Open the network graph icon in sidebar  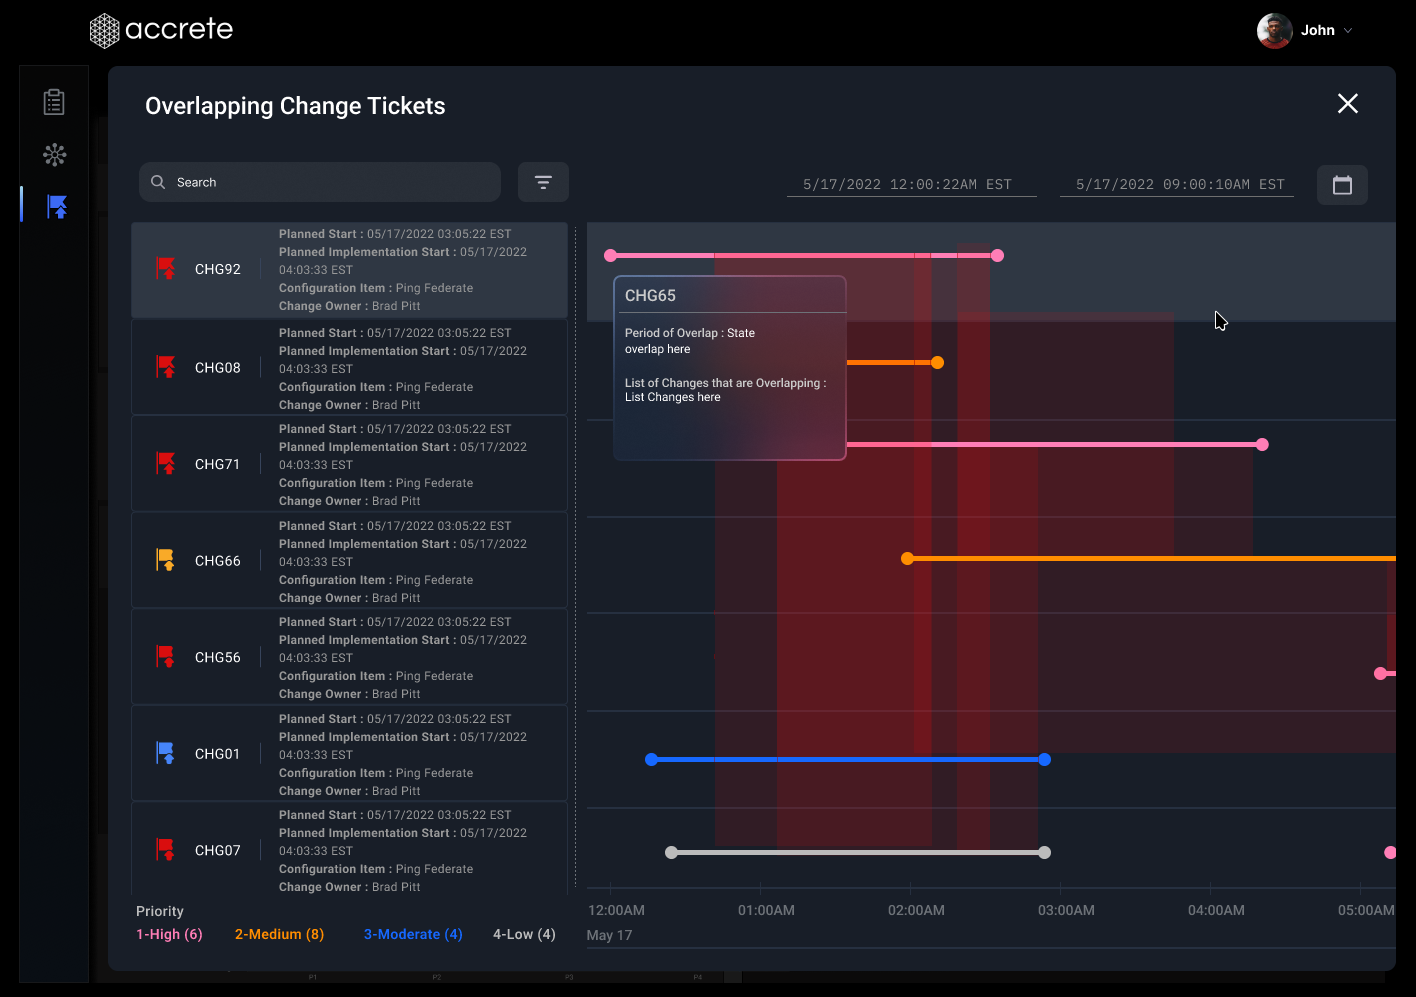pos(54,154)
